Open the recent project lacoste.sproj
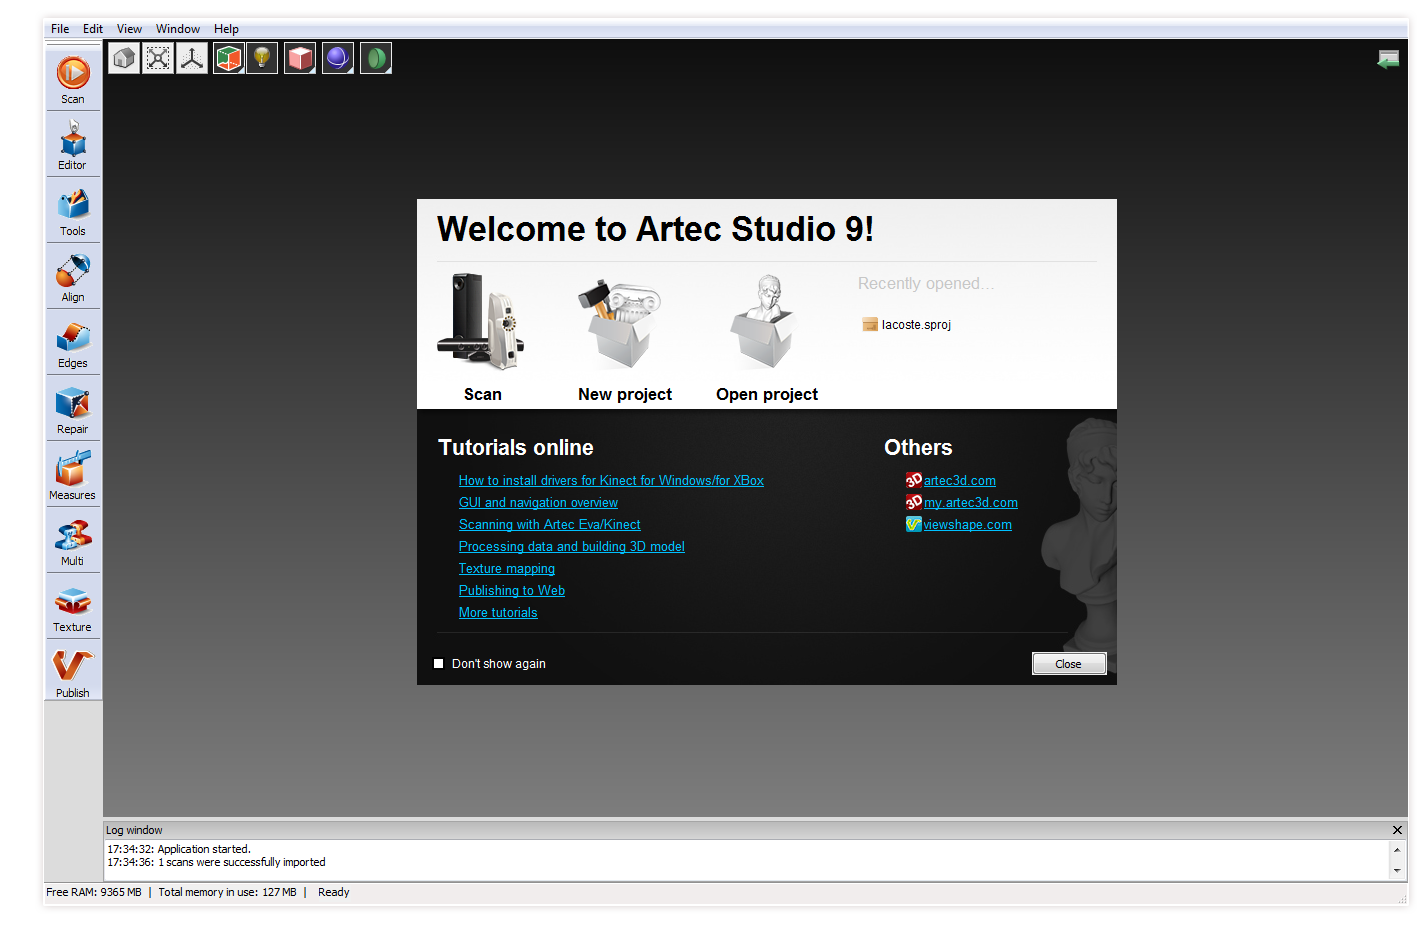Viewport: 1426px width, 939px height. coord(915,324)
